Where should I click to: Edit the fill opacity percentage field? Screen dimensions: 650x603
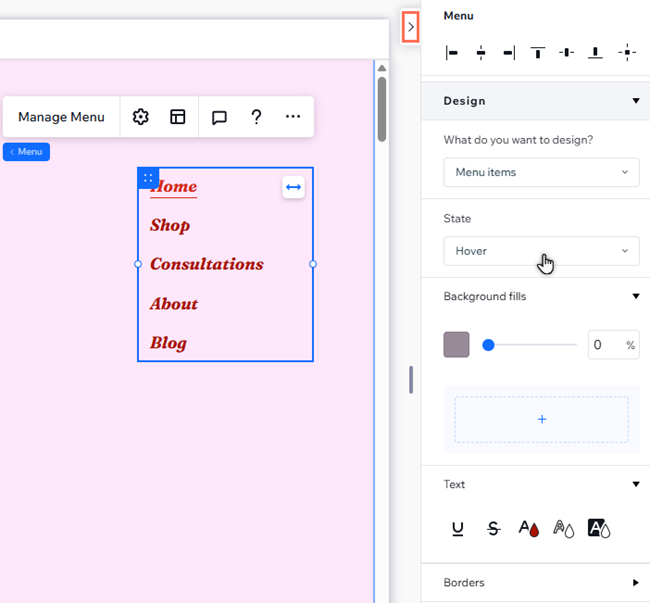tap(614, 345)
